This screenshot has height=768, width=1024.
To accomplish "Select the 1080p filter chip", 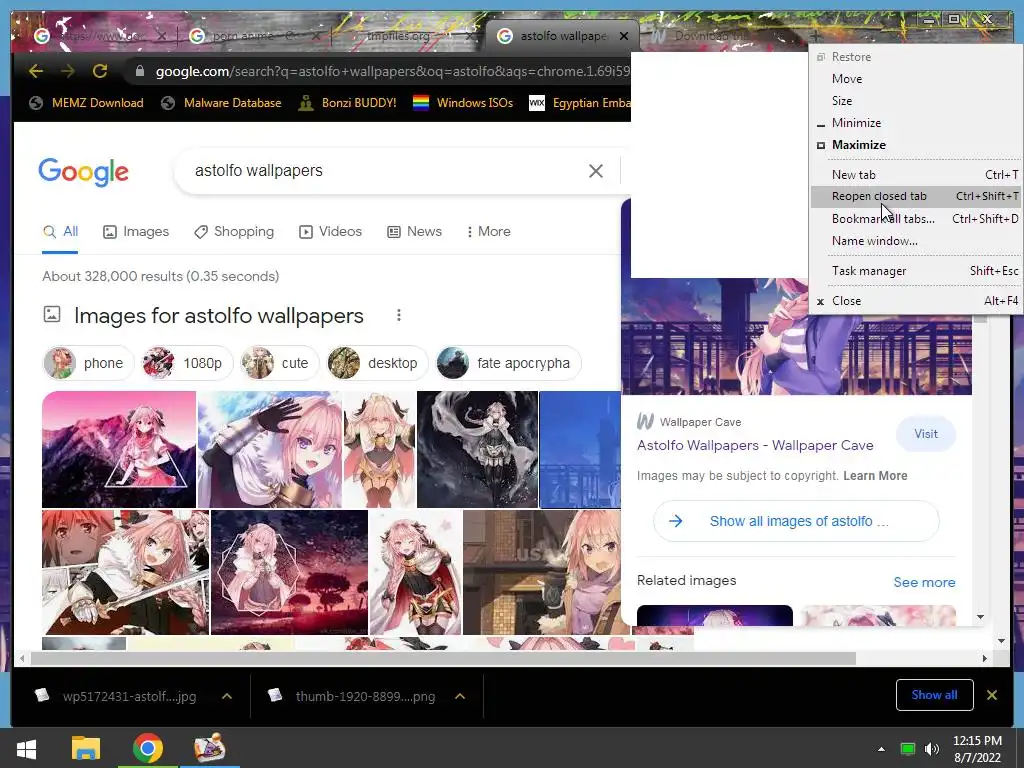I will tap(187, 363).
